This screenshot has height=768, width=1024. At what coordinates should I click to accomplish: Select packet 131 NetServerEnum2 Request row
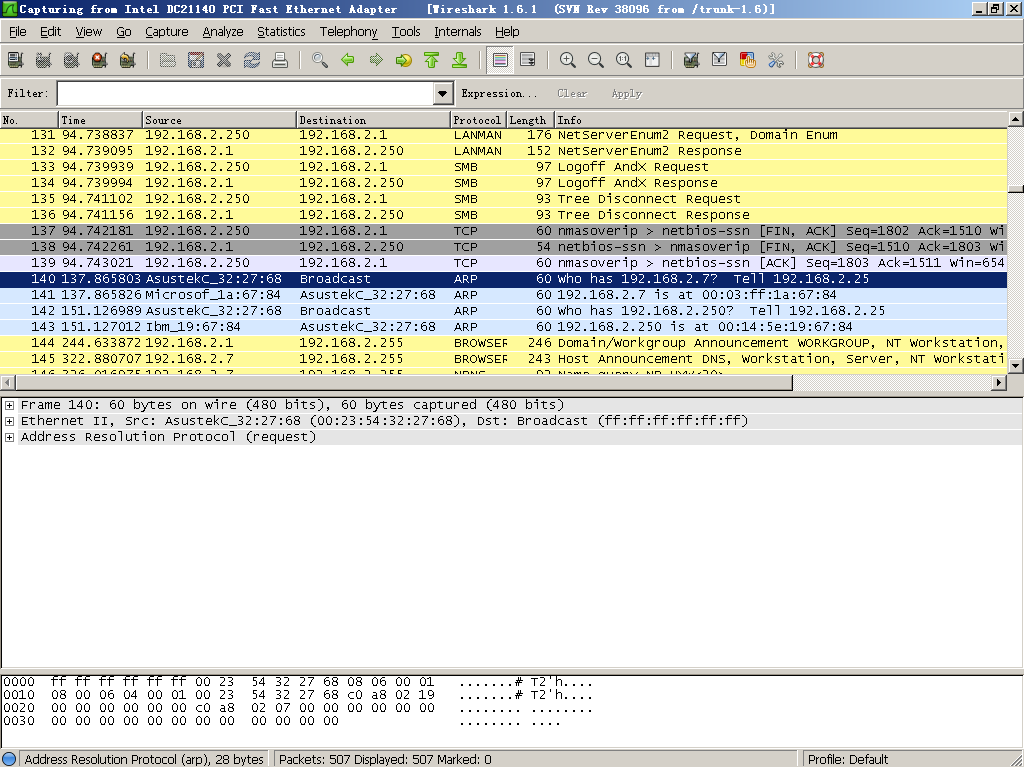click(x=504, y=135)
